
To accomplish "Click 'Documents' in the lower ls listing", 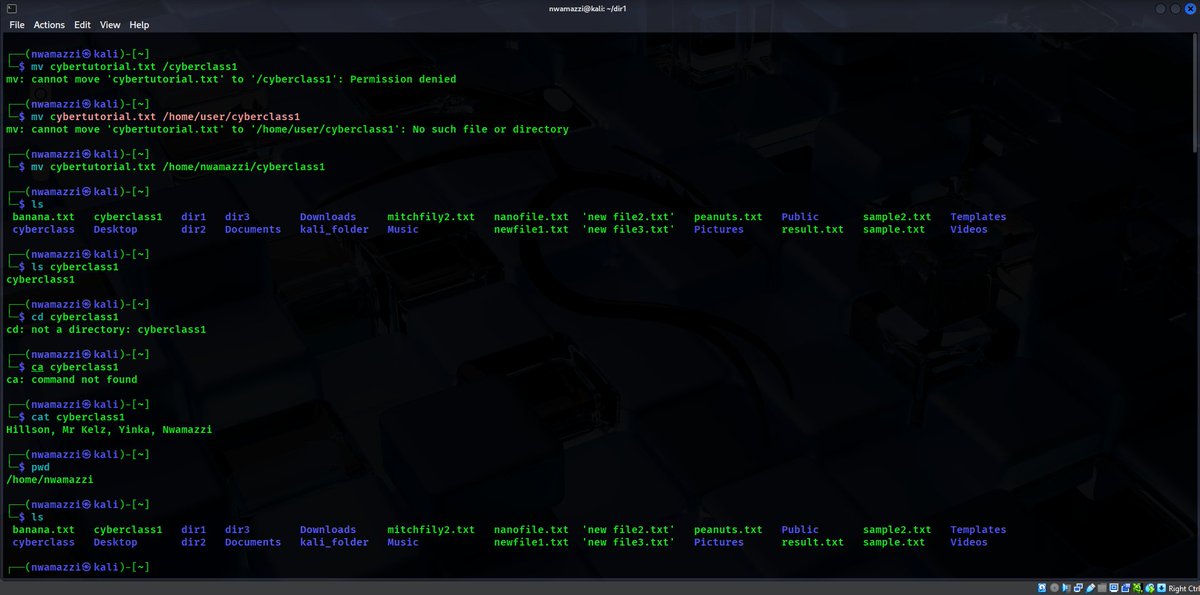I will point(253,542).
